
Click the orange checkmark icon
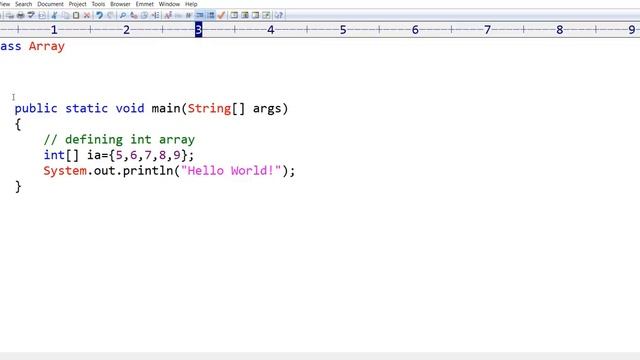[221, 16]
